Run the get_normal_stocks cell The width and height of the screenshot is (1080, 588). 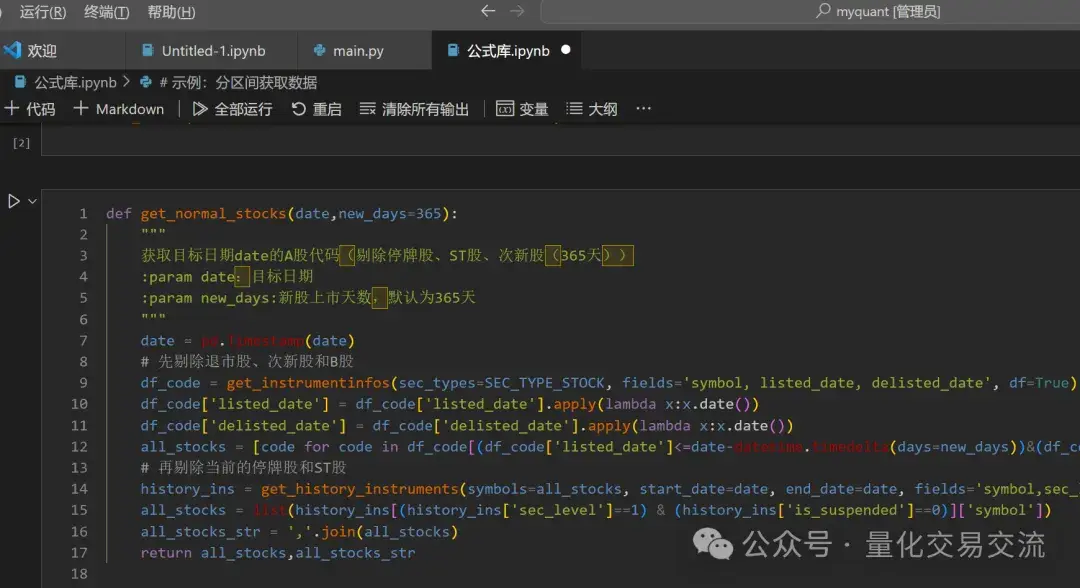pos(13,201)
